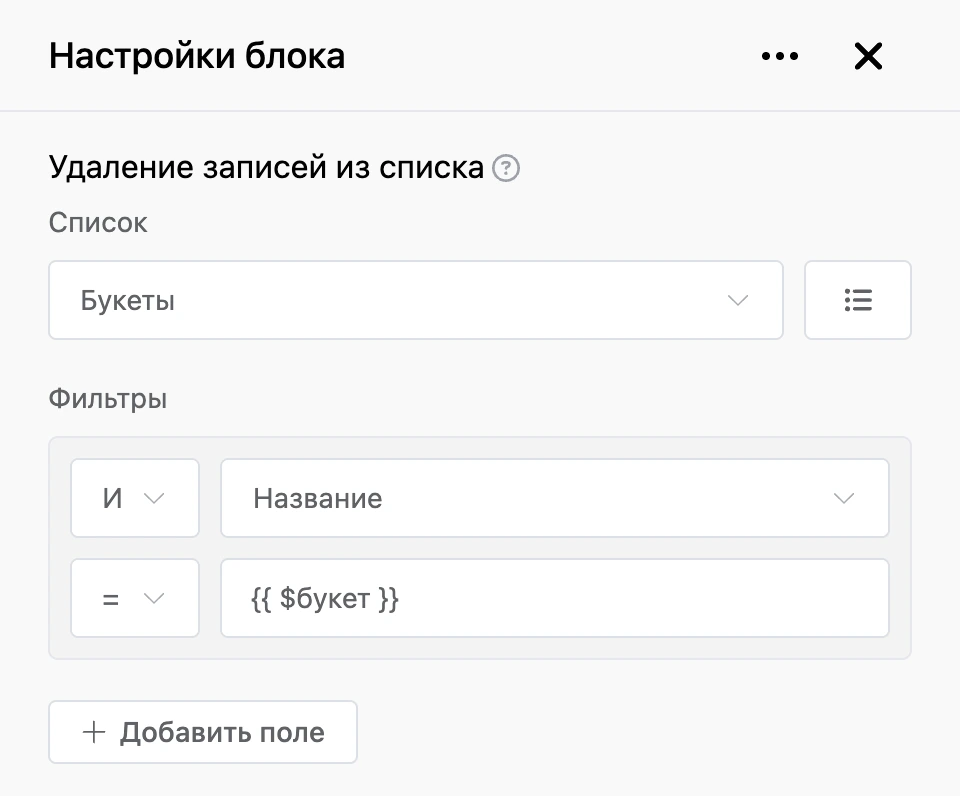Click the {{ $букет }} value field

tap(555, 598)
